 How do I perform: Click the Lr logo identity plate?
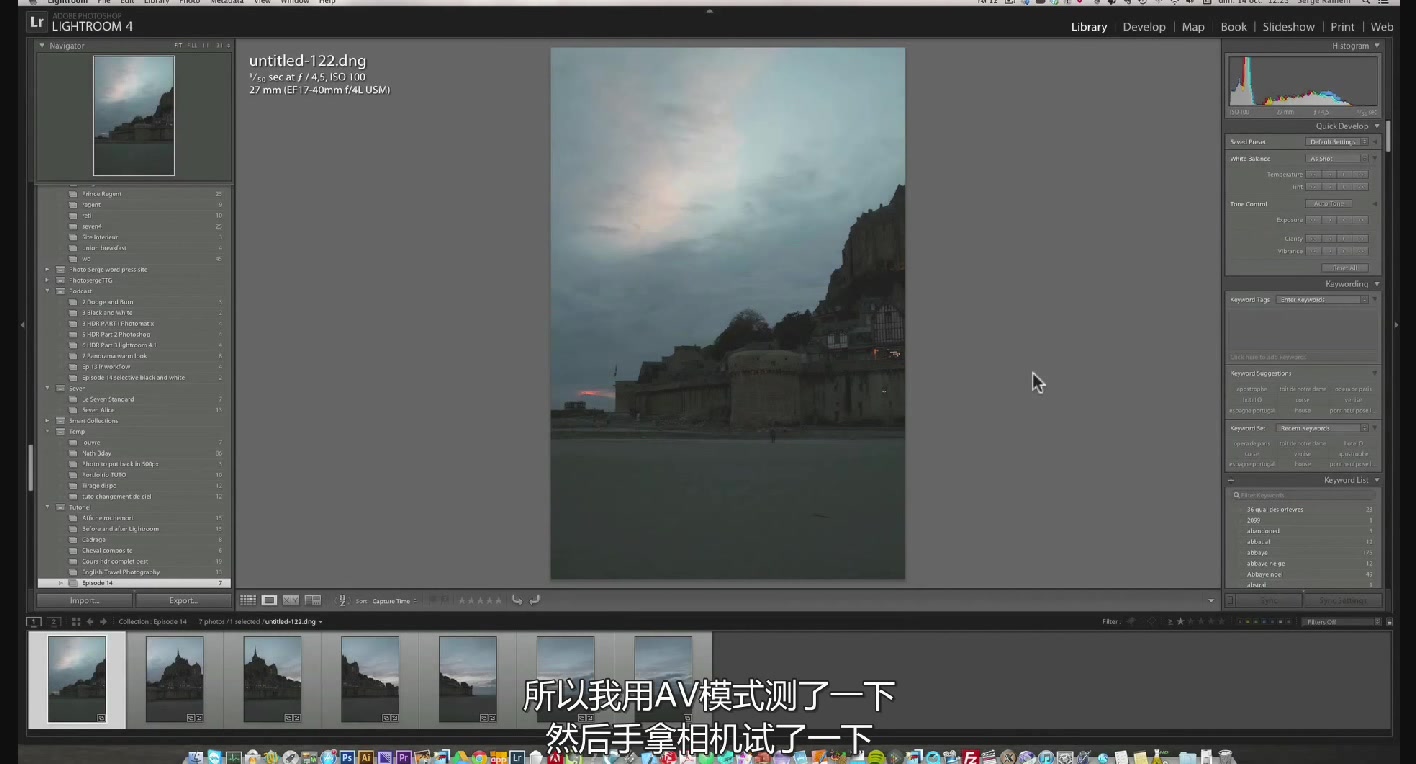(36, 23)
